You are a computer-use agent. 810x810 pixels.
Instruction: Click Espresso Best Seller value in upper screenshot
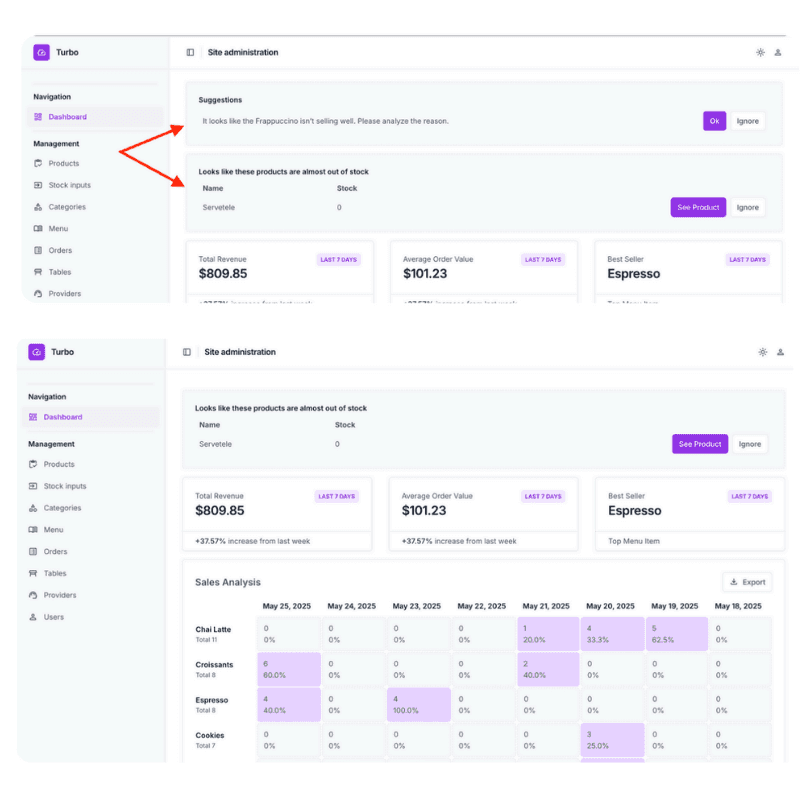(x=634, y=274)
